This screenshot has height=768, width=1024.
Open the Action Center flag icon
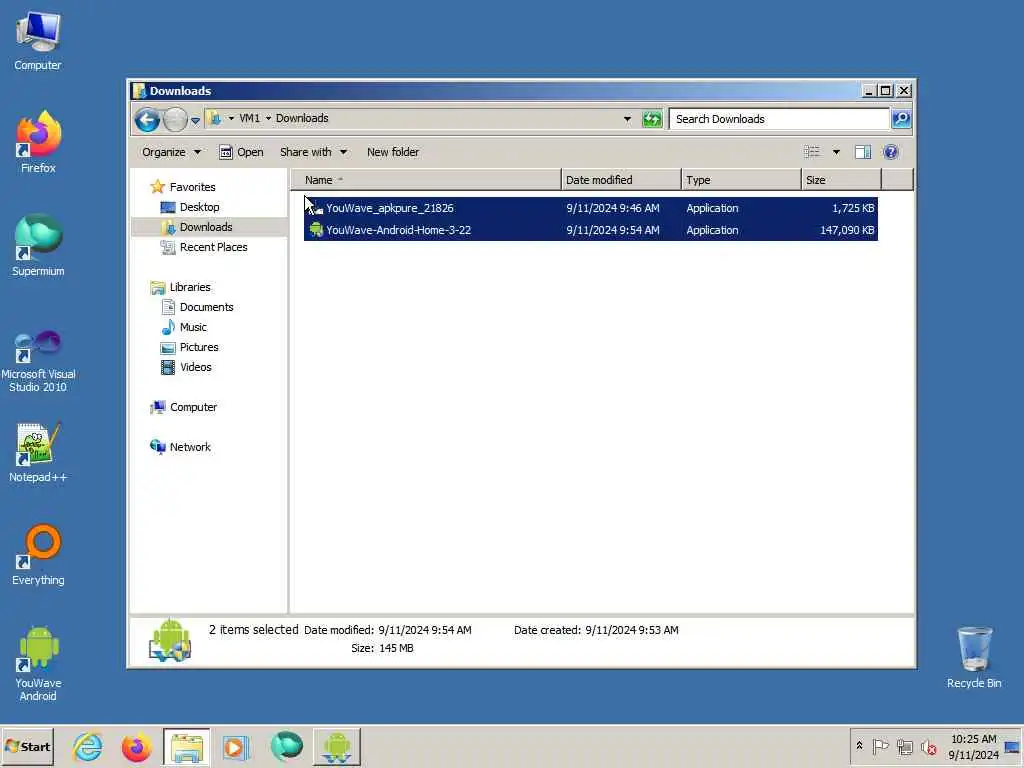(880, 746)
